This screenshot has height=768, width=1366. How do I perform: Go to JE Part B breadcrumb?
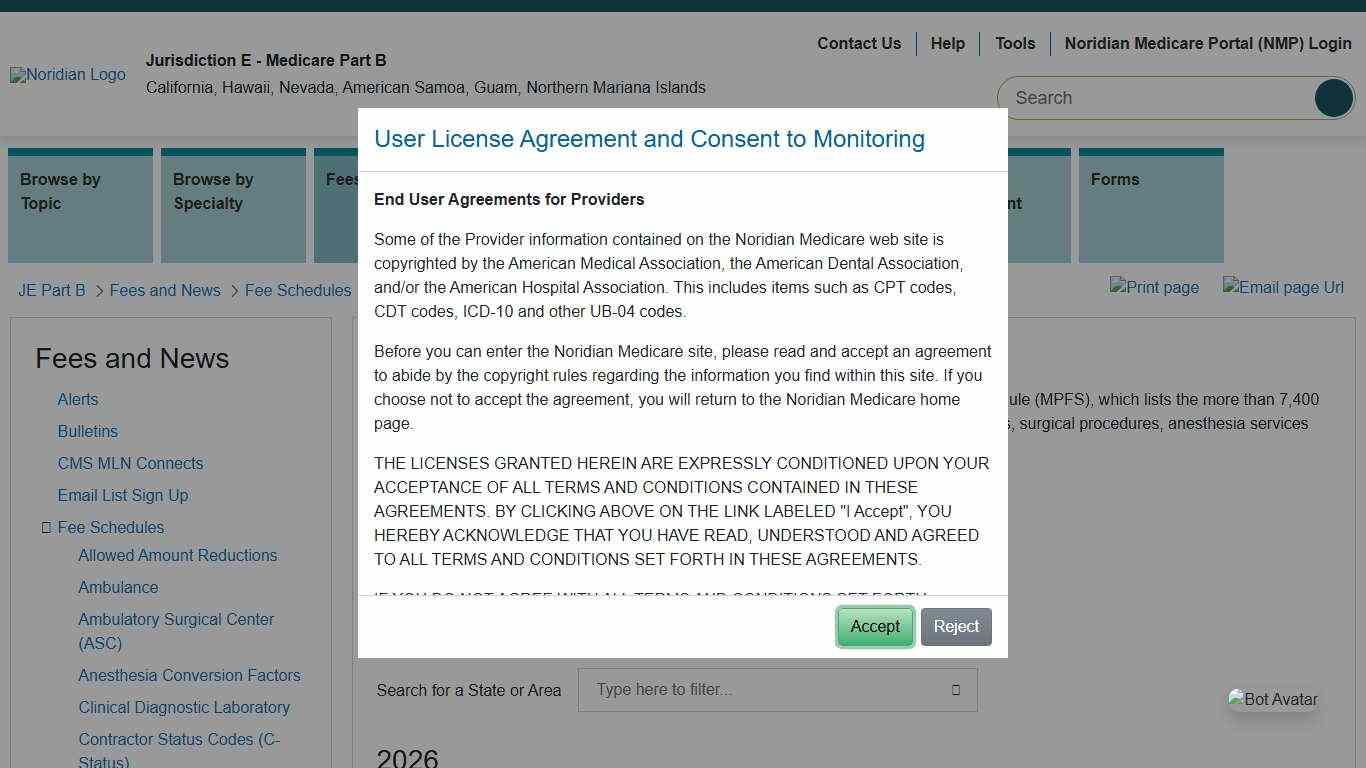point(52,291)
